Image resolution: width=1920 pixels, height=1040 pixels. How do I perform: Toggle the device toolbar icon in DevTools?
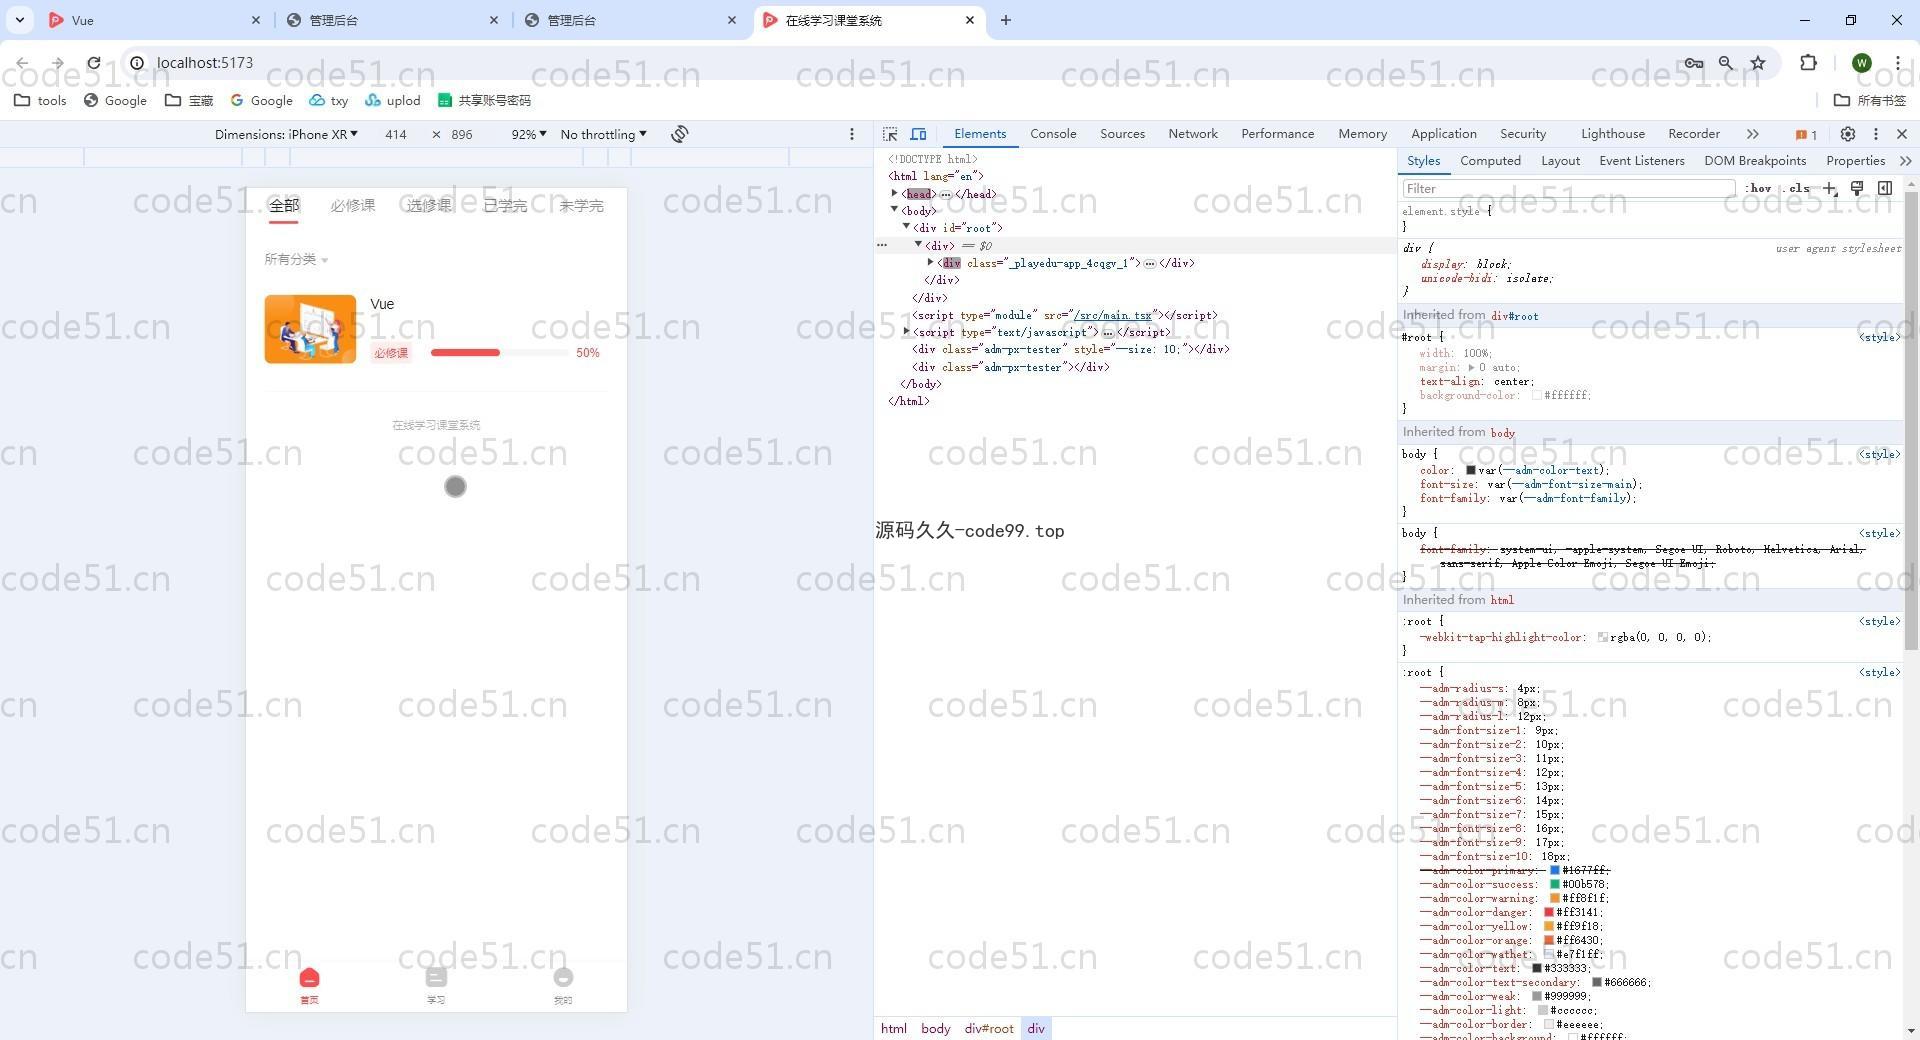tap(918, 134)
